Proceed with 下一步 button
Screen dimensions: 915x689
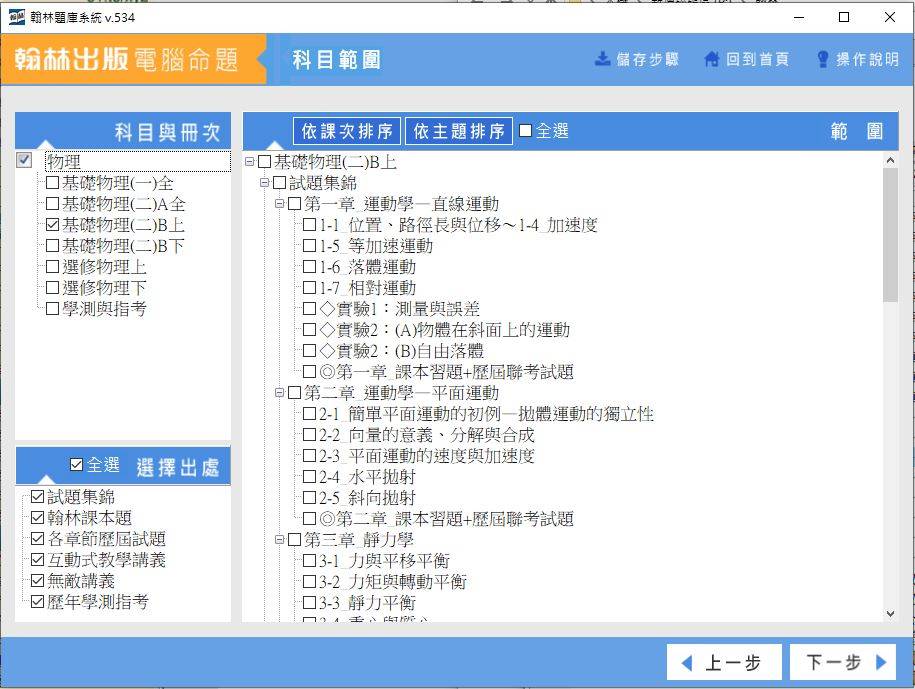843,662
